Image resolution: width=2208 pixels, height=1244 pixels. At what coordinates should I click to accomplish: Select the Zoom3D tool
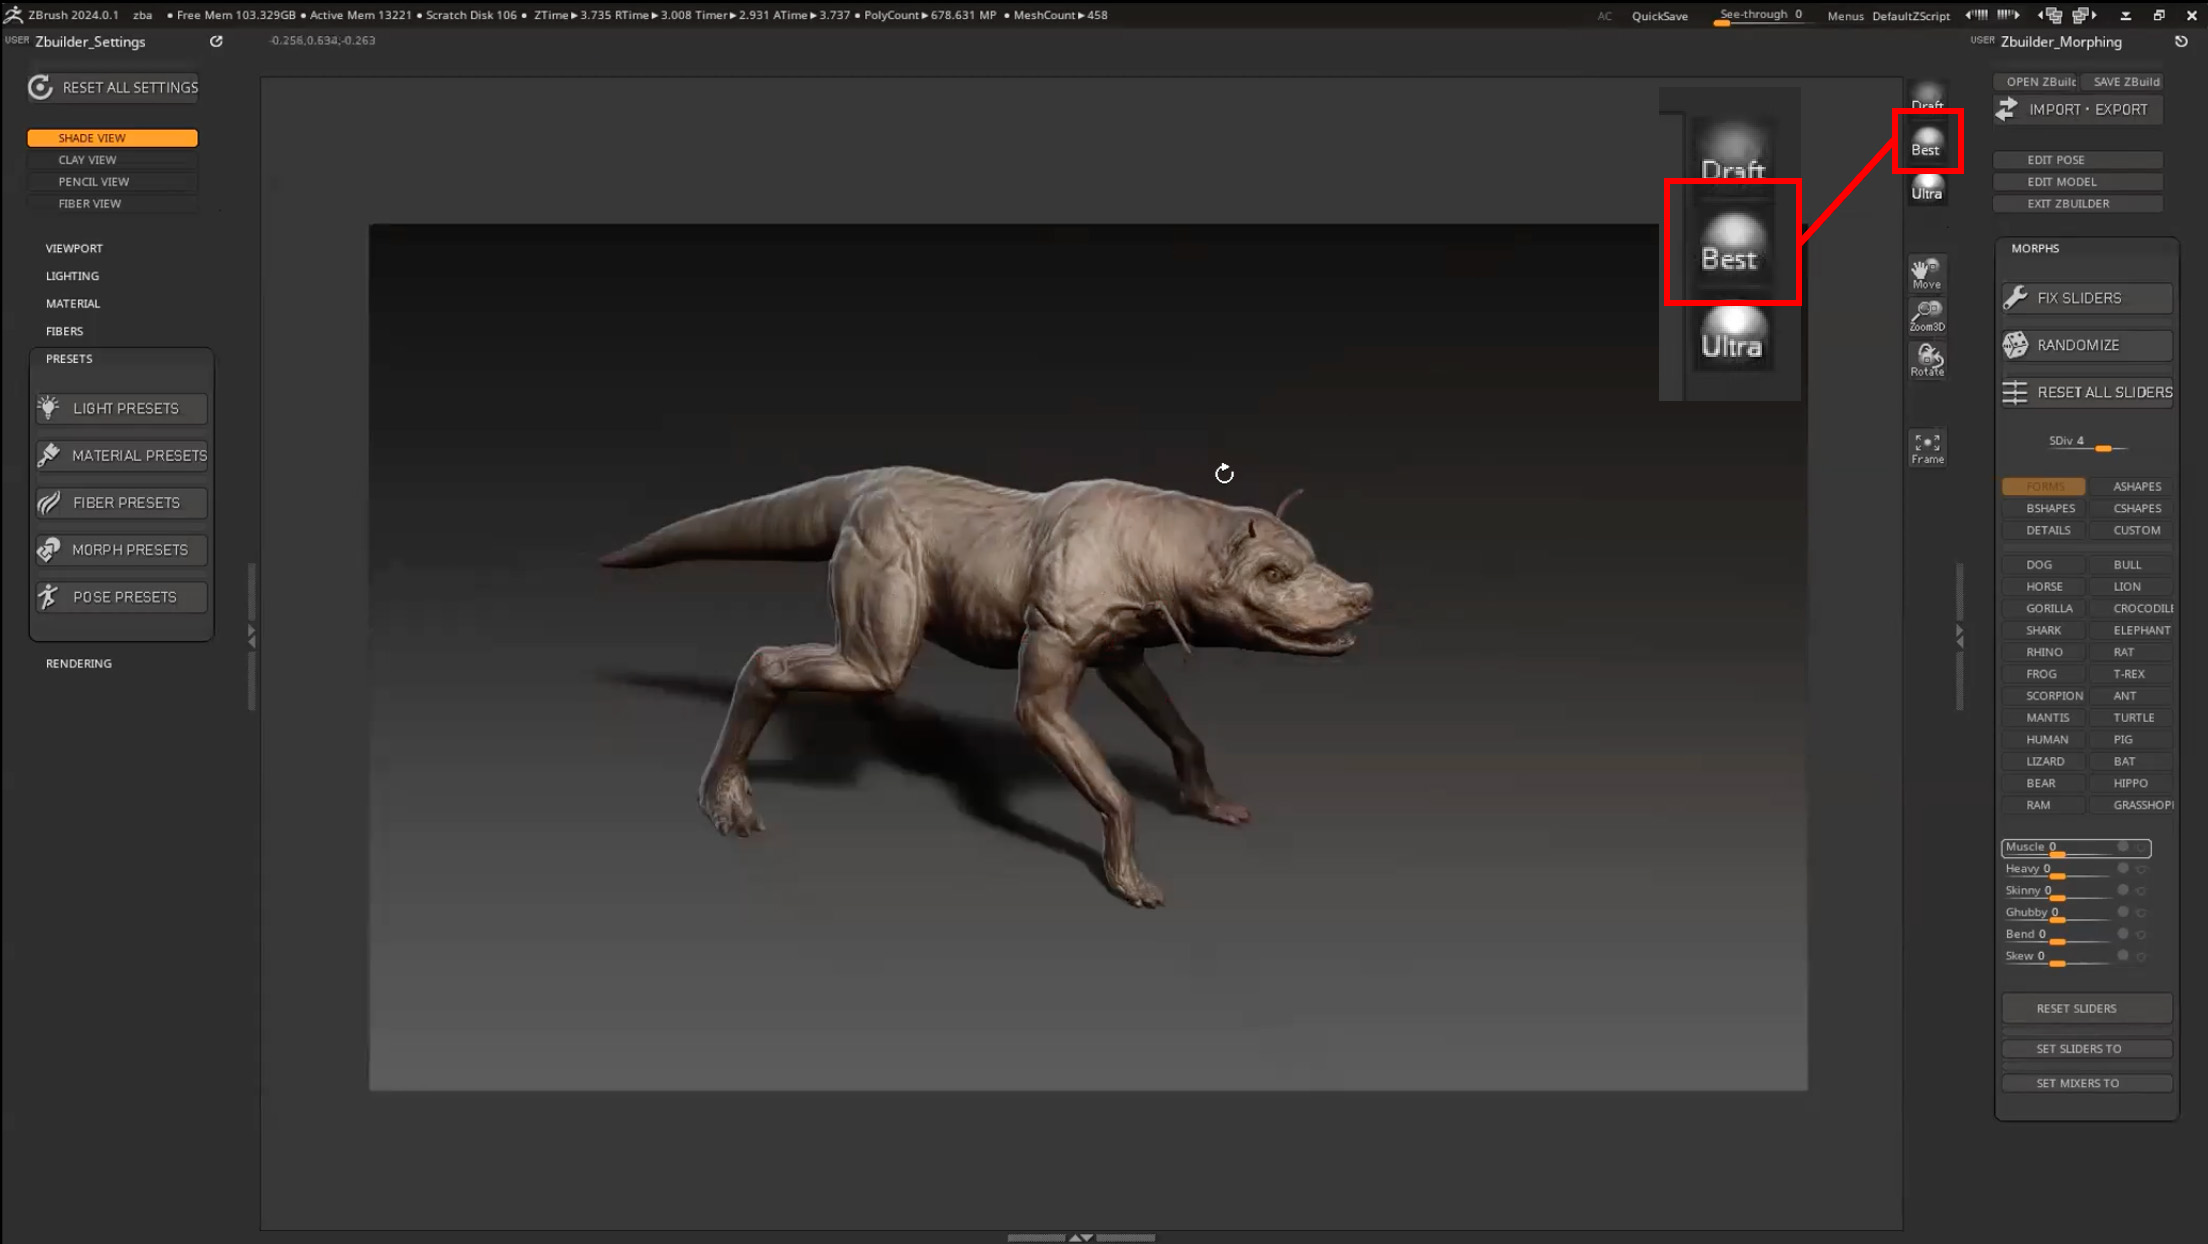1926,315
